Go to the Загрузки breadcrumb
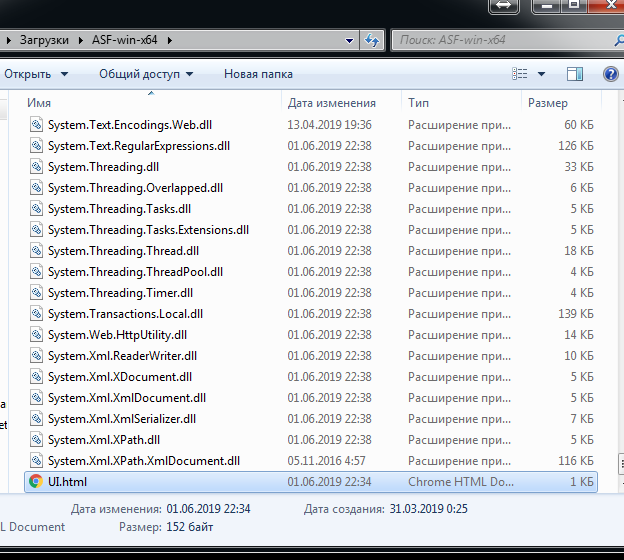This screenshot has width=624, height=560. (x=44, y=40)
